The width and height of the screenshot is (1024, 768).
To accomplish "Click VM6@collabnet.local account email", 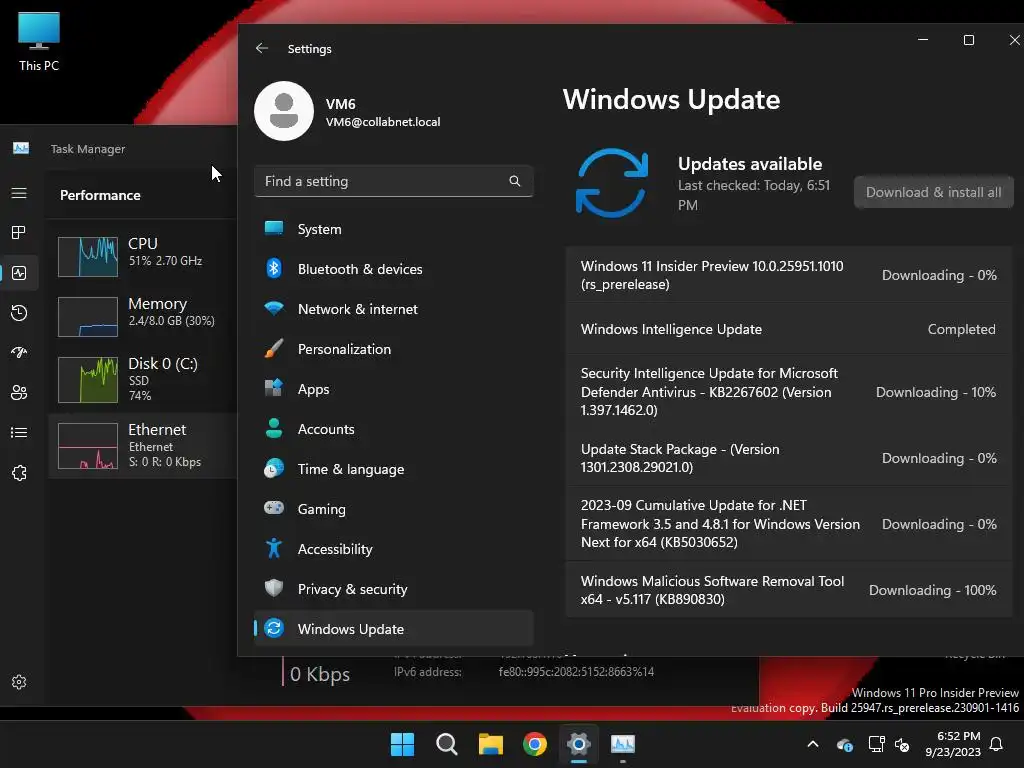I will 383,122.
